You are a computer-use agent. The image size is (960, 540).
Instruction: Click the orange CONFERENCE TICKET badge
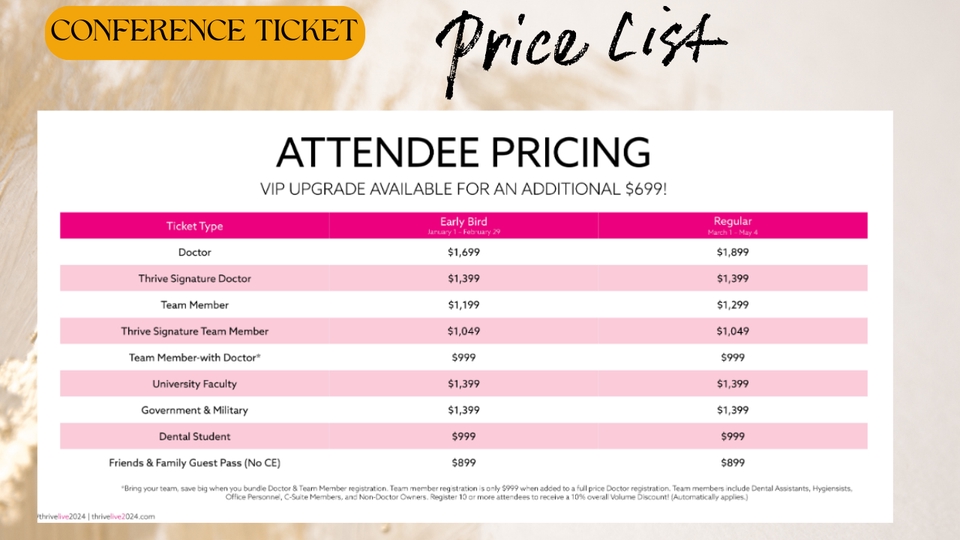point(205,32)
